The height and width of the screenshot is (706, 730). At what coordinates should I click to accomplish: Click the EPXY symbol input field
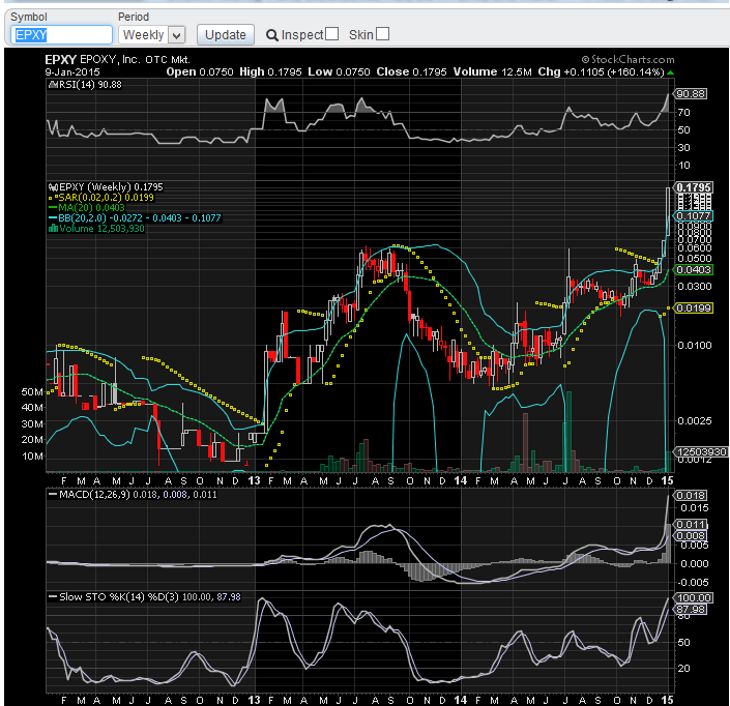click(x=61, y=35)
